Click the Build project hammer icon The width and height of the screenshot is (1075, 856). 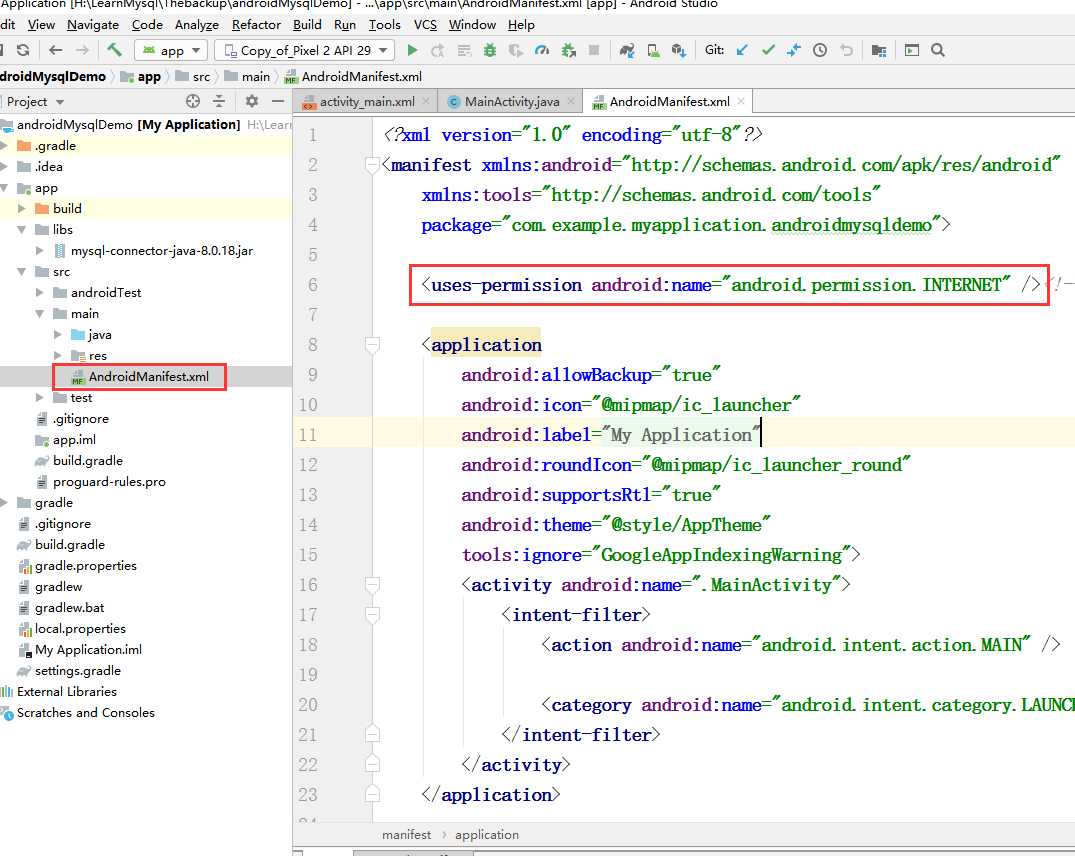115,50
